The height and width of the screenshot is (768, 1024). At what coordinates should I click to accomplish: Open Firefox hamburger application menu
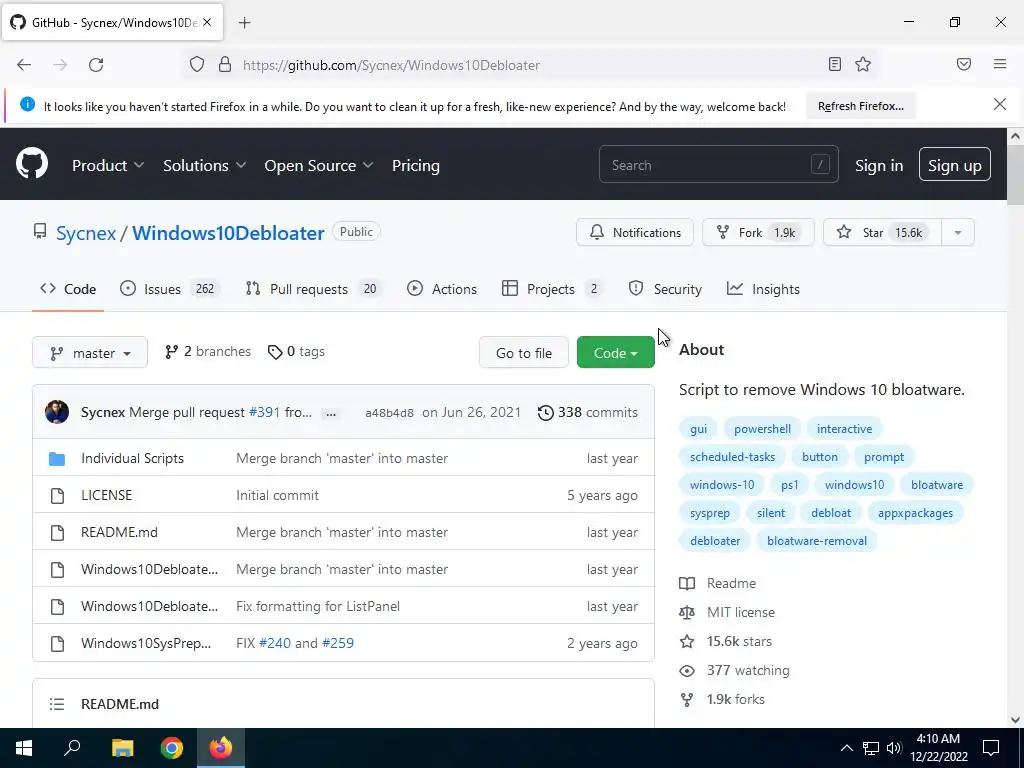tap(1000, 64)
